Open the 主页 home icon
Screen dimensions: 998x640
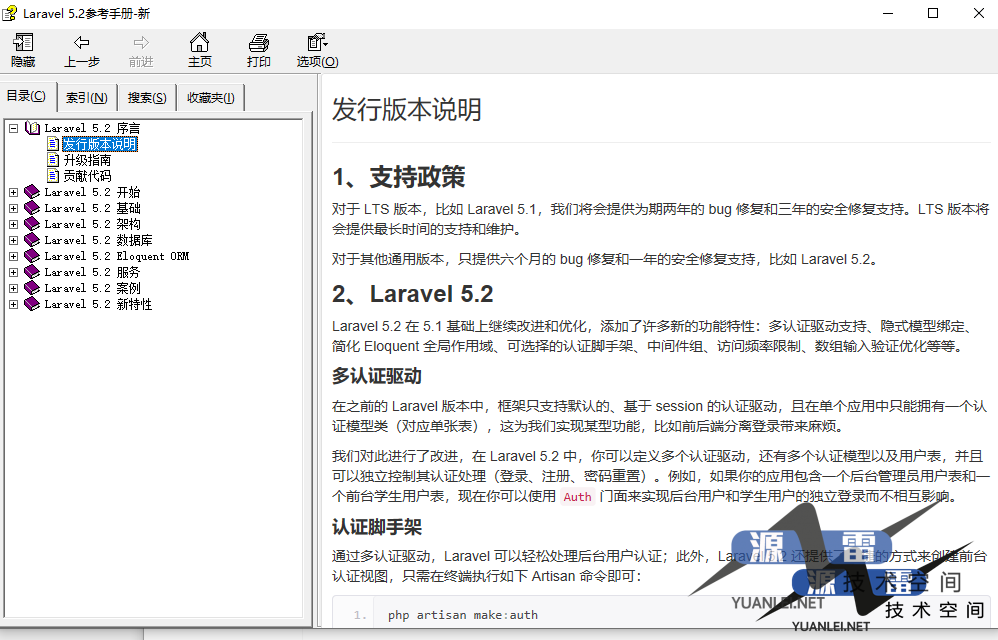point(199,42)
